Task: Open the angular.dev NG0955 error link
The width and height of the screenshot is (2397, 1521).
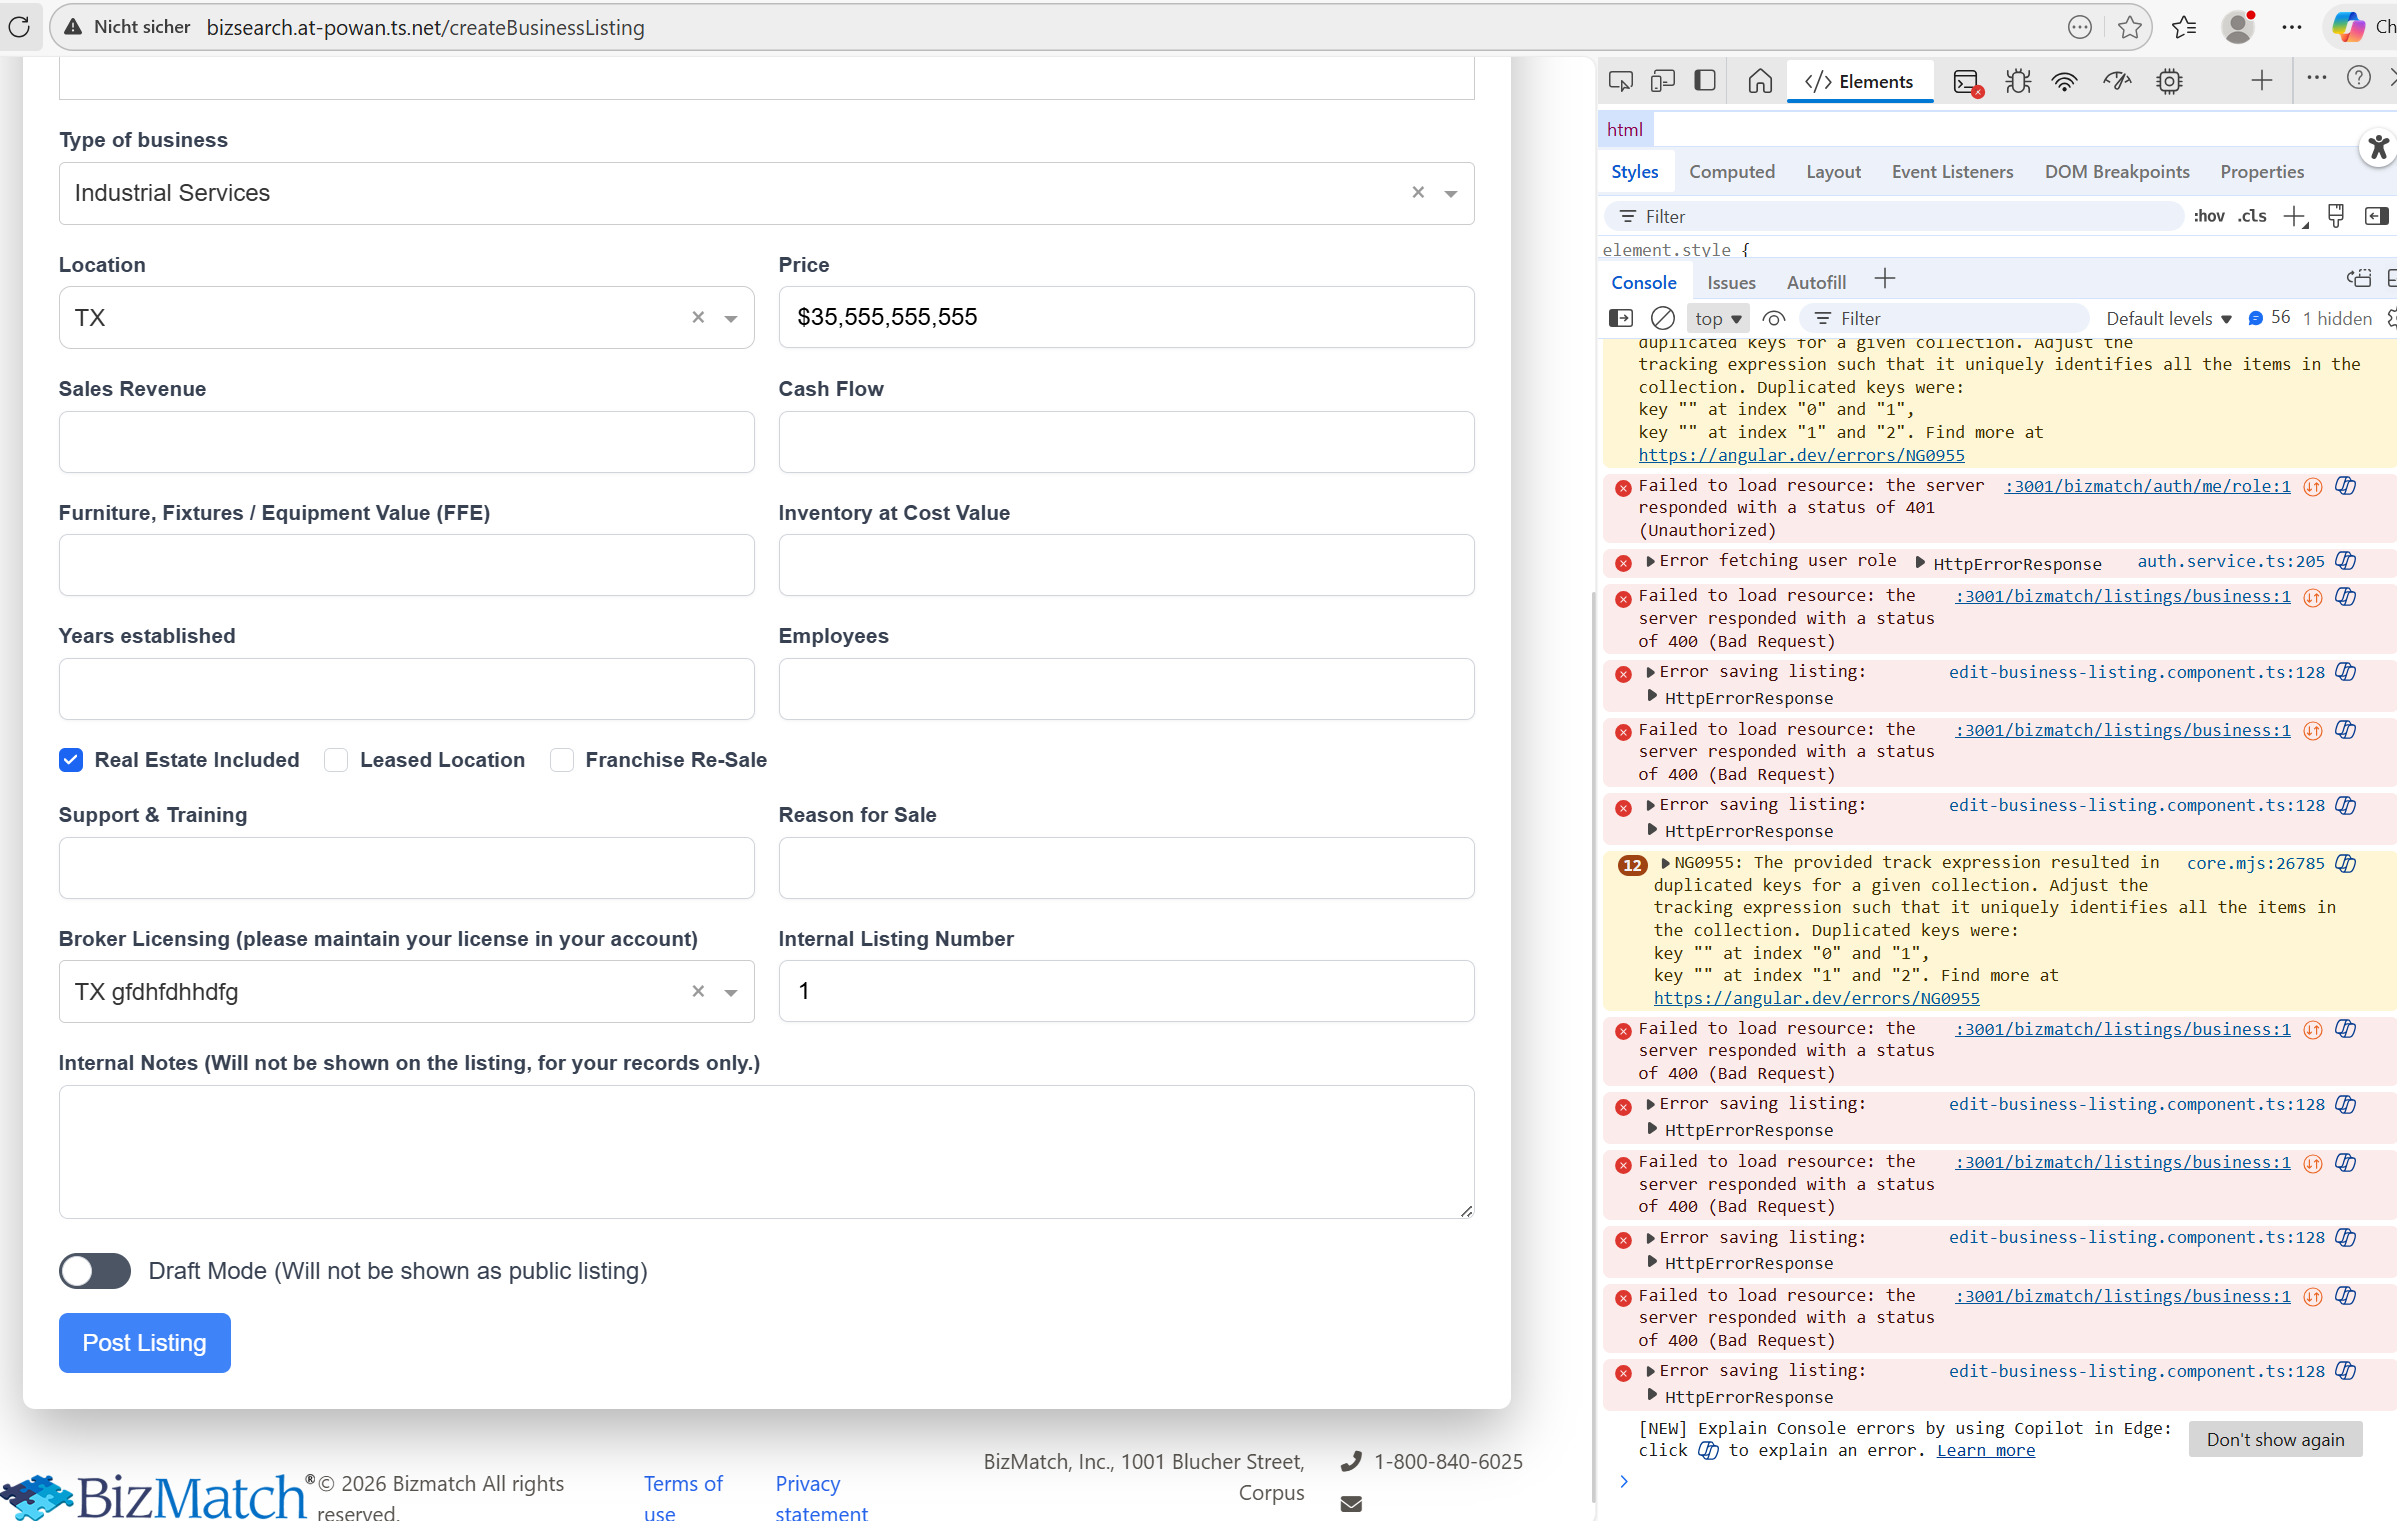Action: click(x=1816, y=998)
